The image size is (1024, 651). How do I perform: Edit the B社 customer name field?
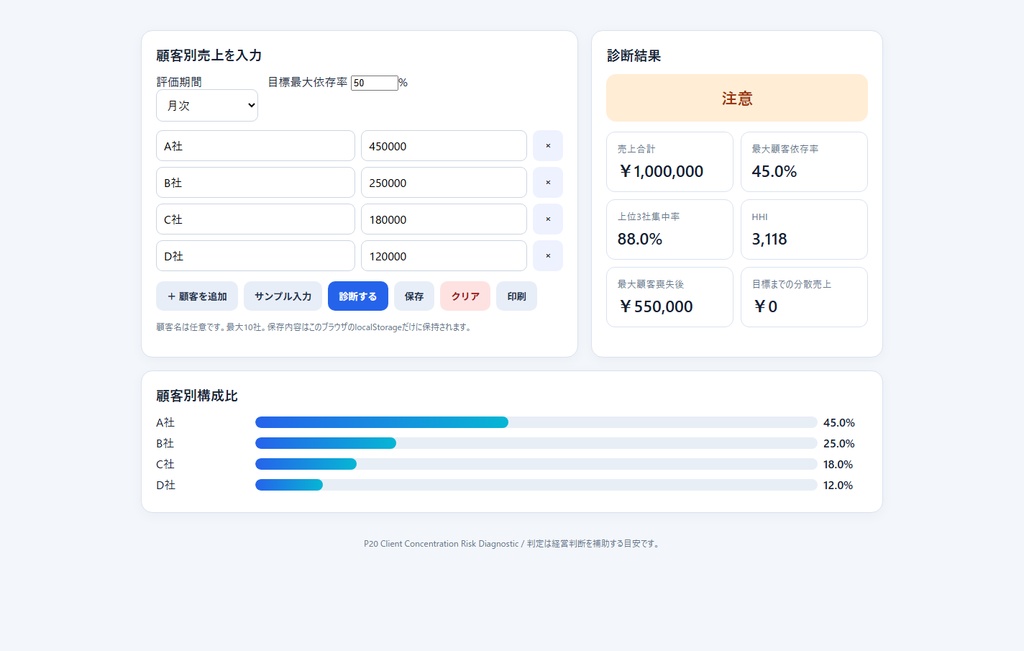pos(255,182)
